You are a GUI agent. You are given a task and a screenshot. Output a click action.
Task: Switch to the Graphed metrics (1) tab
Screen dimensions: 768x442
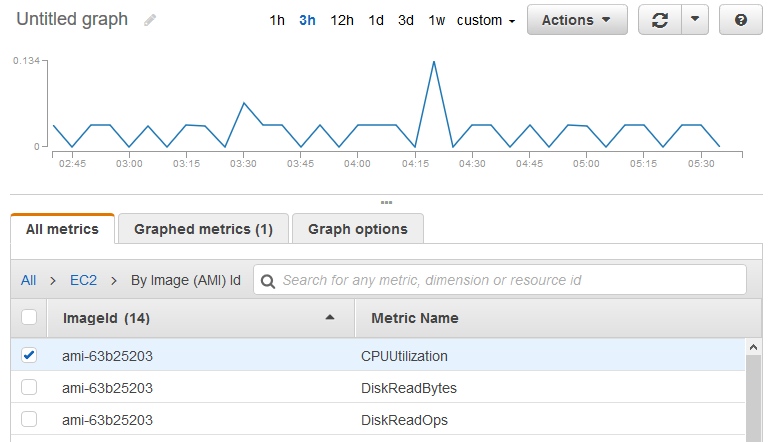[203, 229]
